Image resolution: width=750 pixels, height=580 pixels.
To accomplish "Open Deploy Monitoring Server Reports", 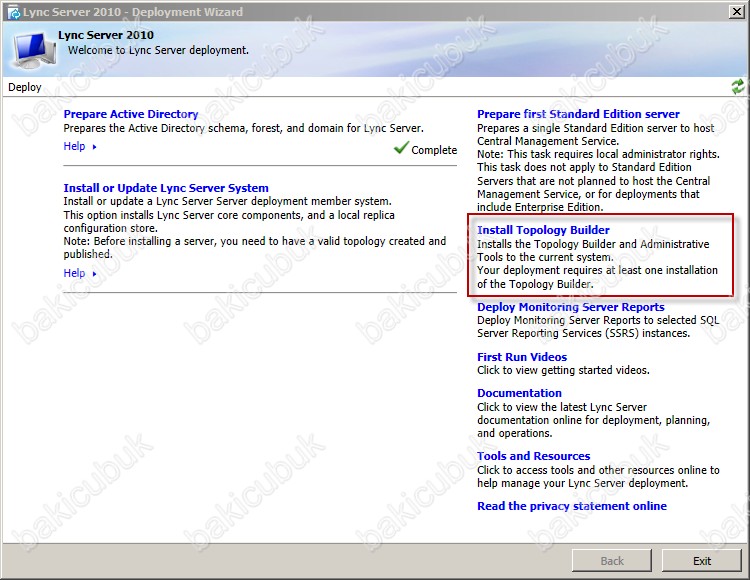I will pyautogui.click(x=571, y=307).
